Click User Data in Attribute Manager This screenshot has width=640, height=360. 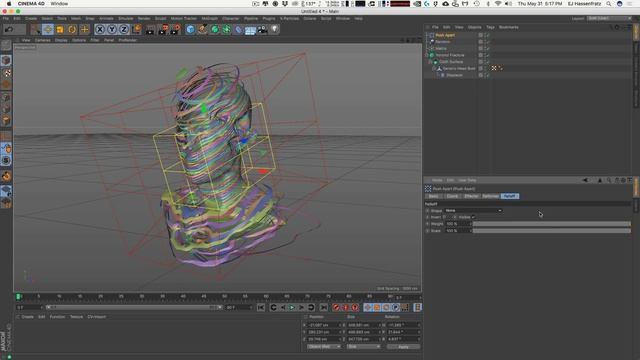pos(467,180)
